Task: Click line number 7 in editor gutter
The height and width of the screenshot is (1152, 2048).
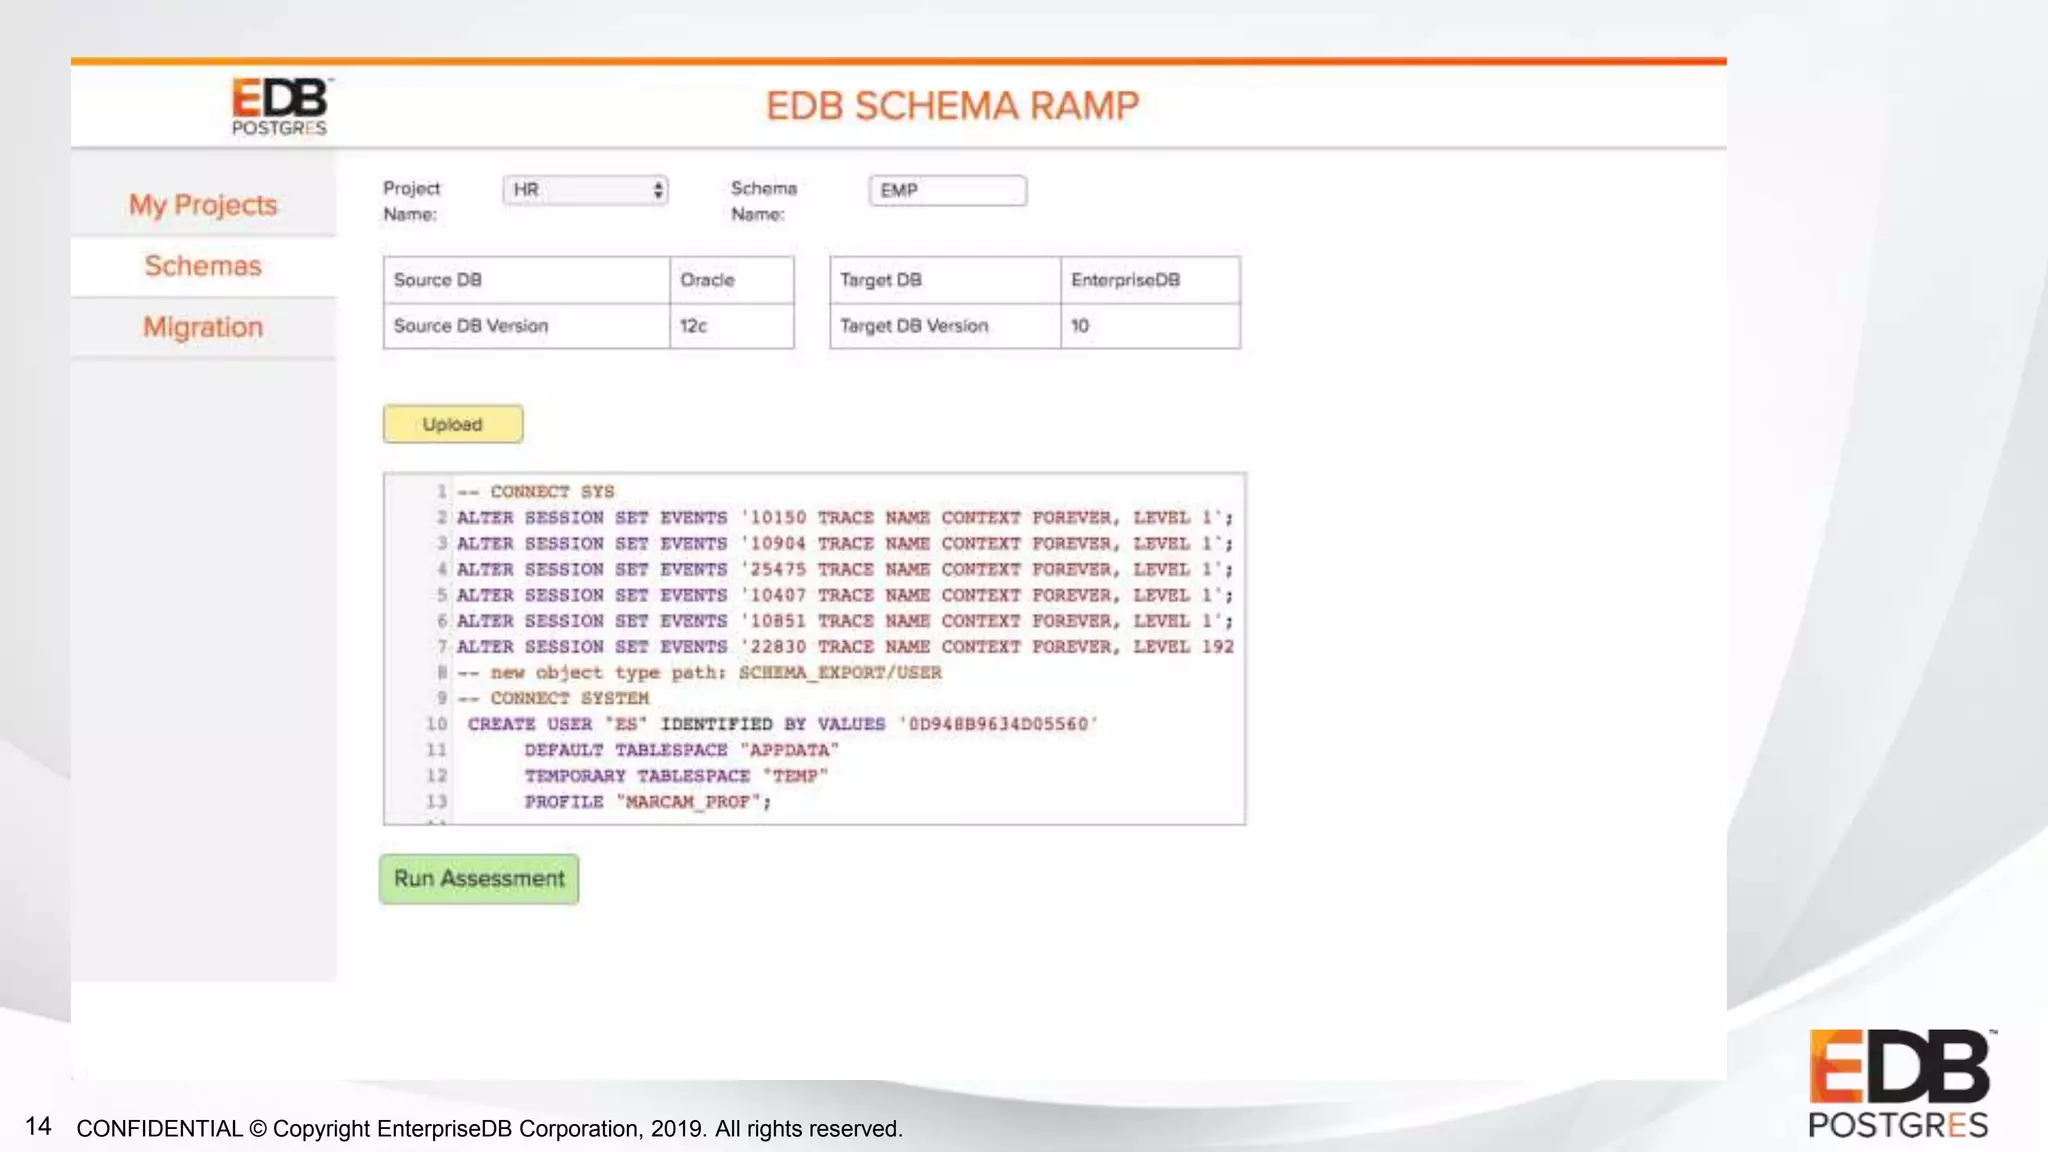Action: pos(441,647)
